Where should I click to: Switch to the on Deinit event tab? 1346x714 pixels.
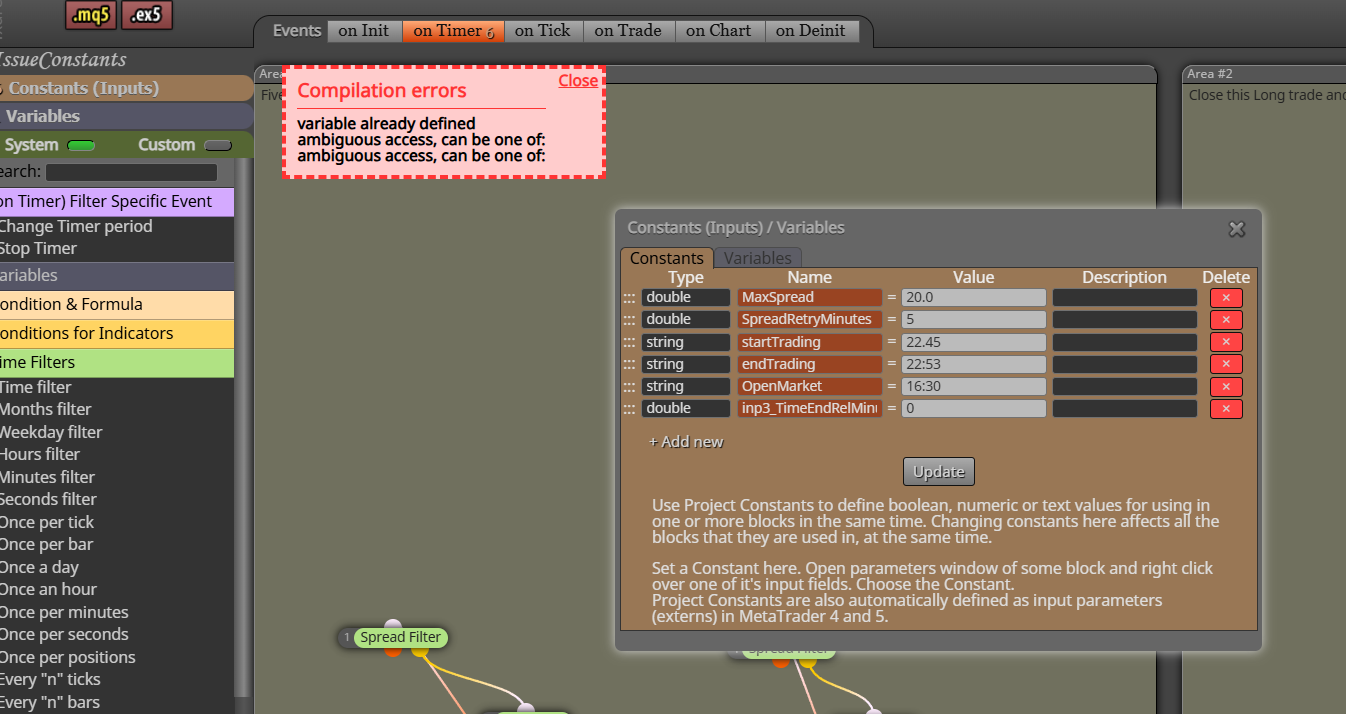pos(811,31)
